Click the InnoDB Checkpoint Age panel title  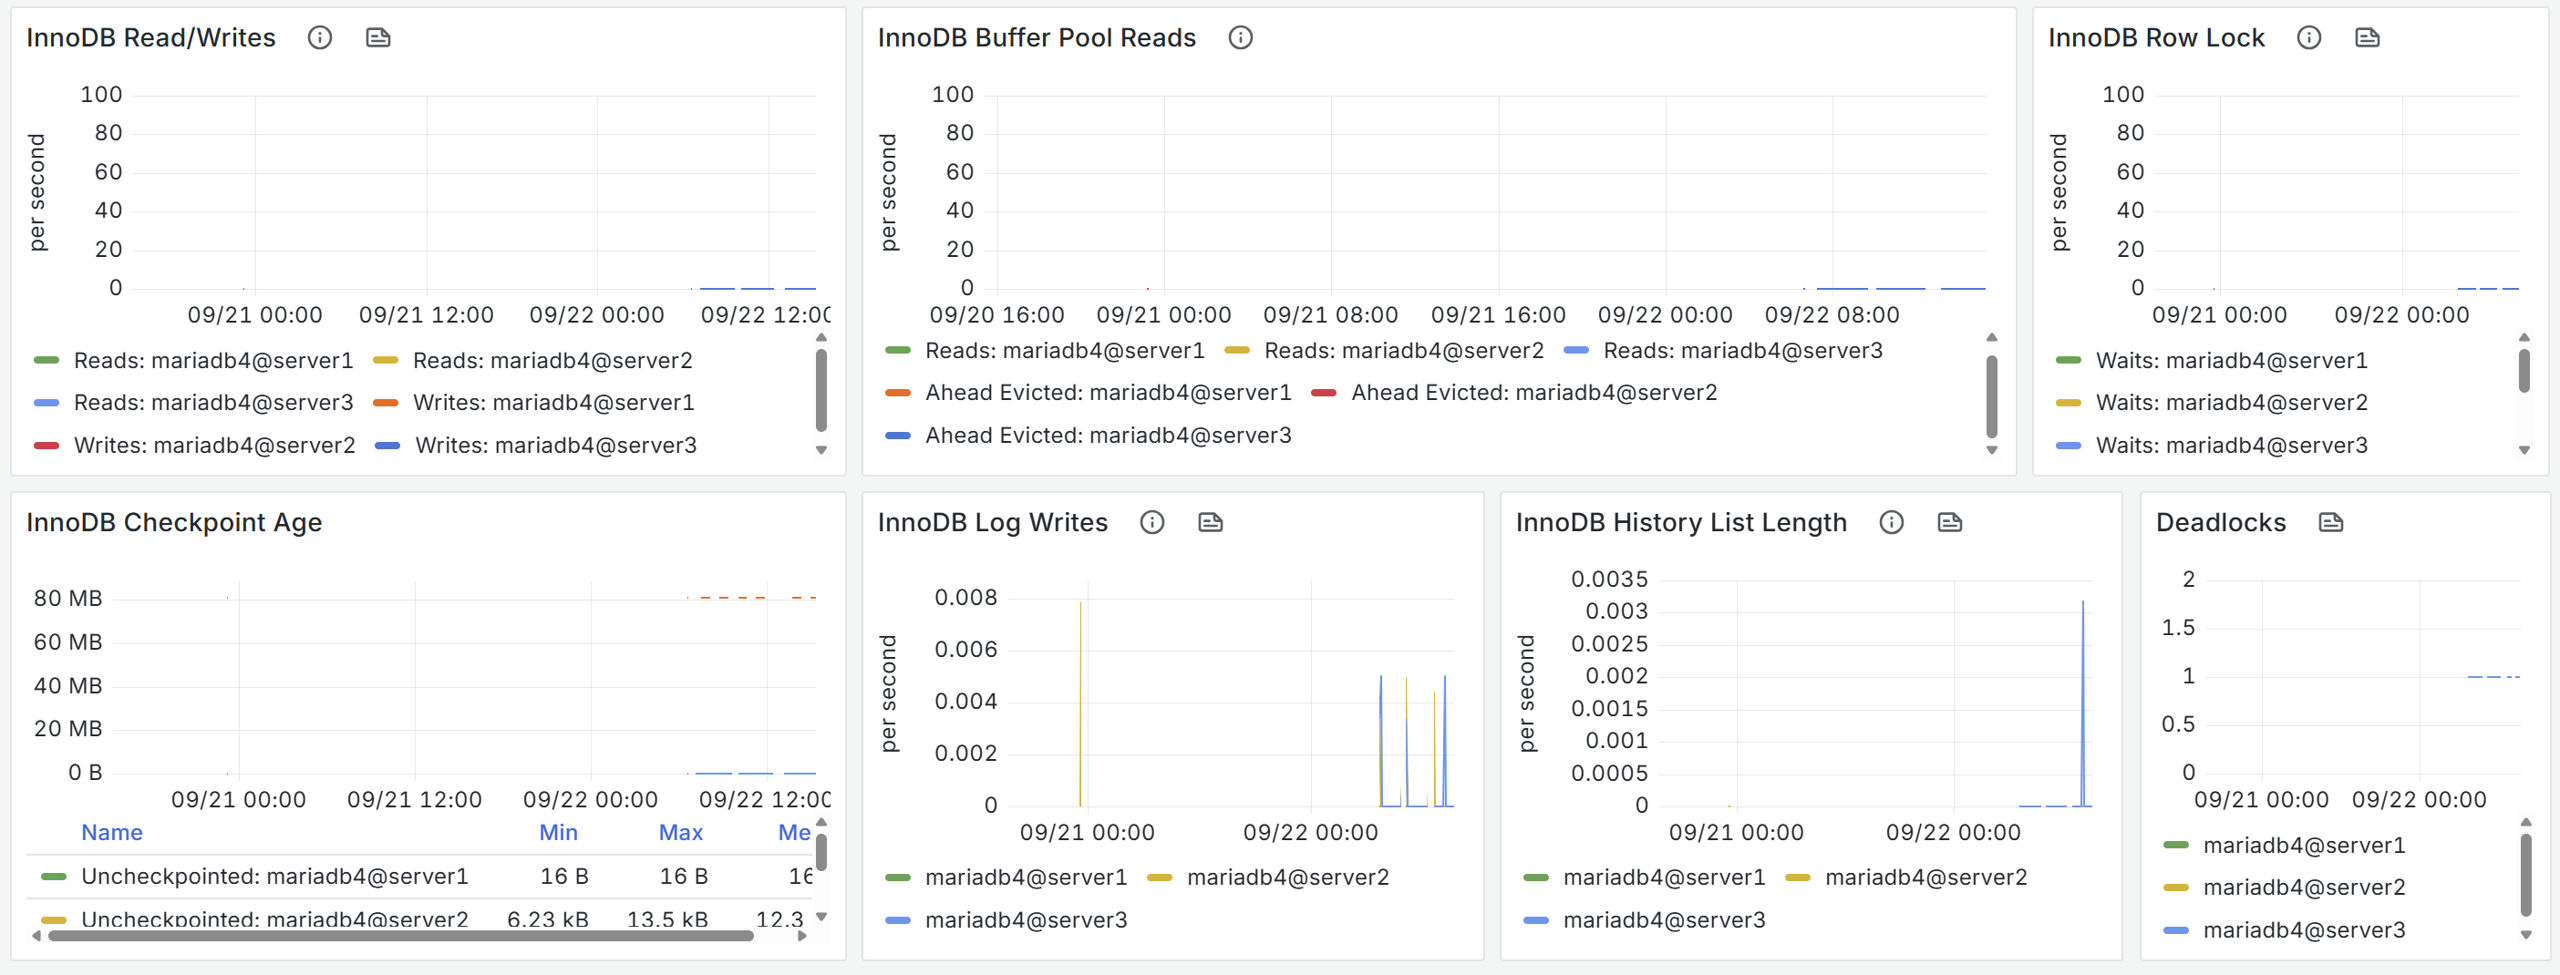[174, 522]
